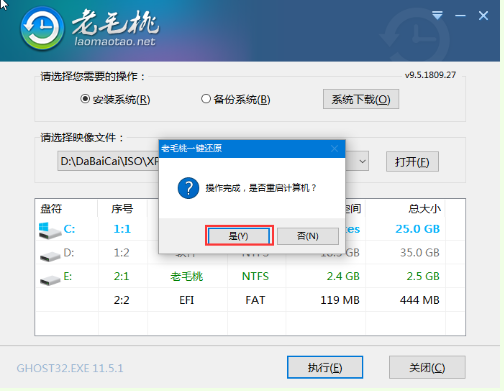Select the C: drive letter text
Viewport: 504px width, 391px height.
[69, 229]
